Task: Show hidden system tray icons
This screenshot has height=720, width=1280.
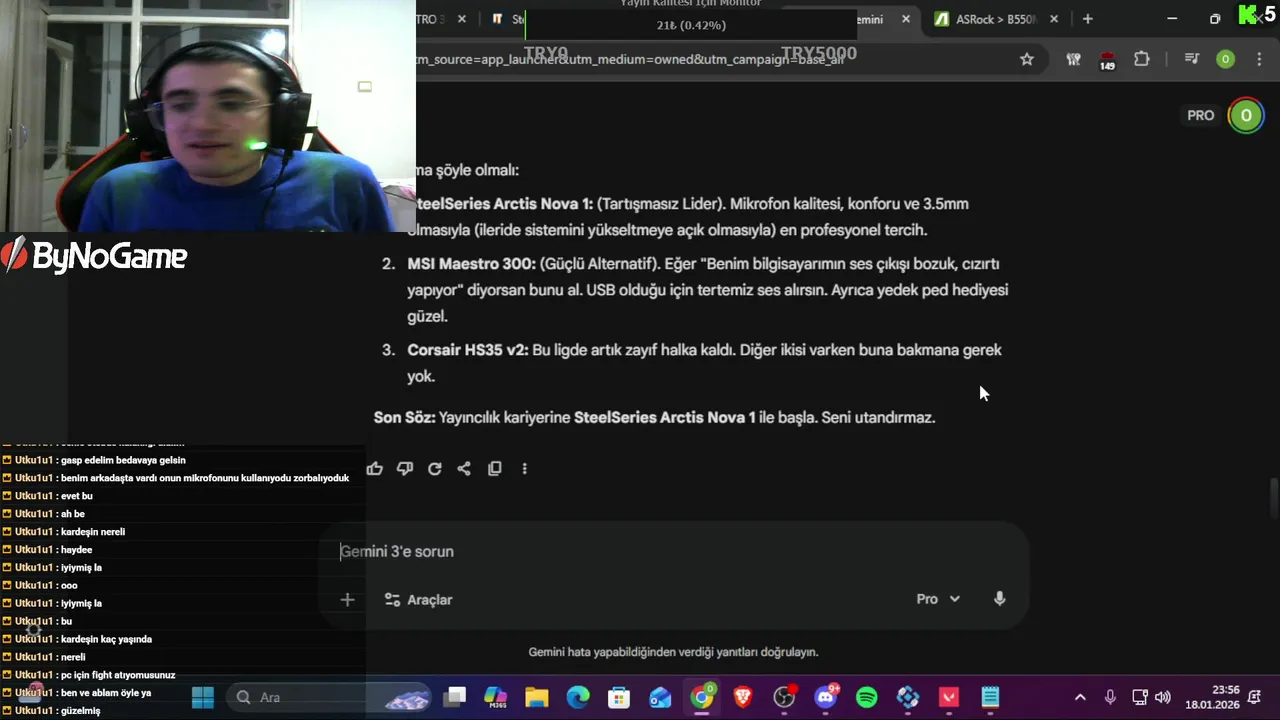Action: [x=1080, y=697]
